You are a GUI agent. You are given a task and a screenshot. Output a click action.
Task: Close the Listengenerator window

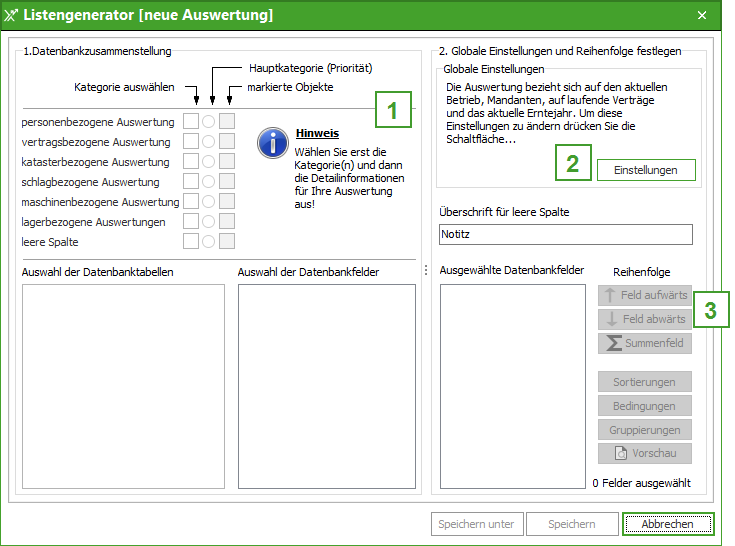[x=702, y=15]
